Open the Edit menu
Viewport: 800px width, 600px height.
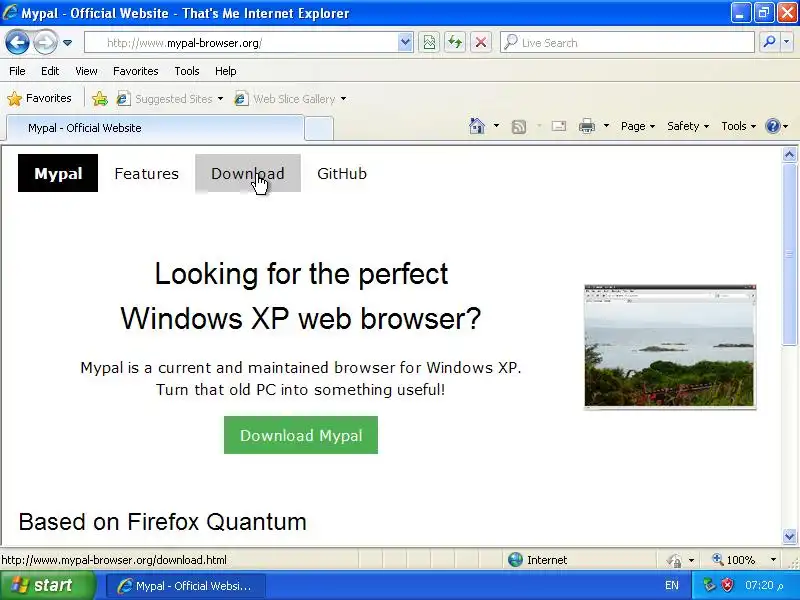click(x=50, y=71)
